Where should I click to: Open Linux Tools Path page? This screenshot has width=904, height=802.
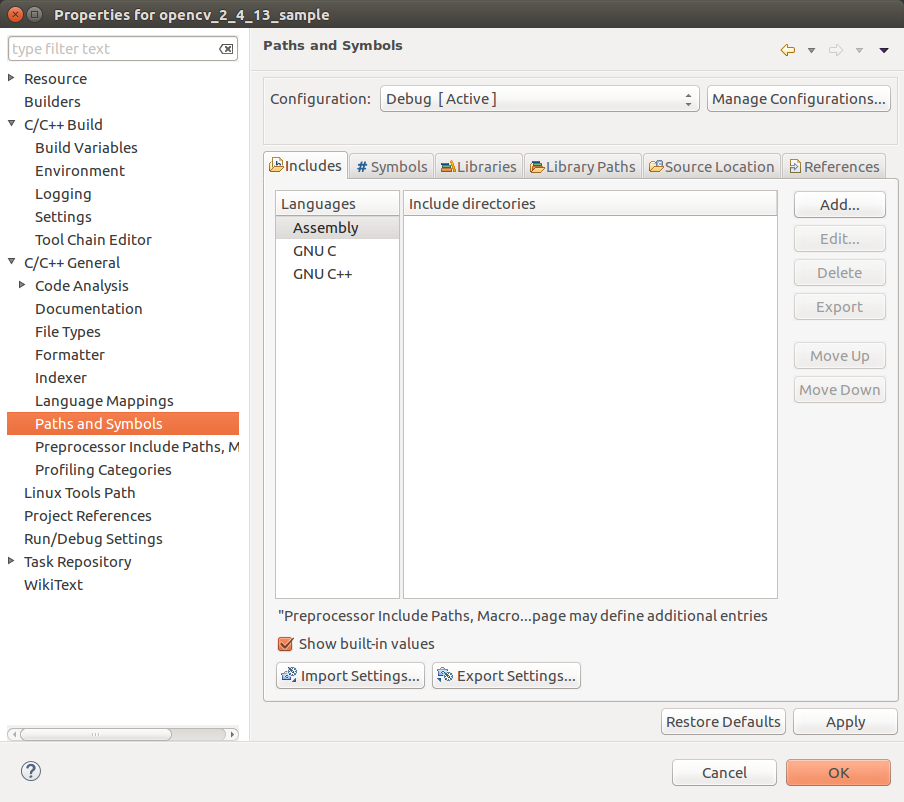(x=80, y=493)
